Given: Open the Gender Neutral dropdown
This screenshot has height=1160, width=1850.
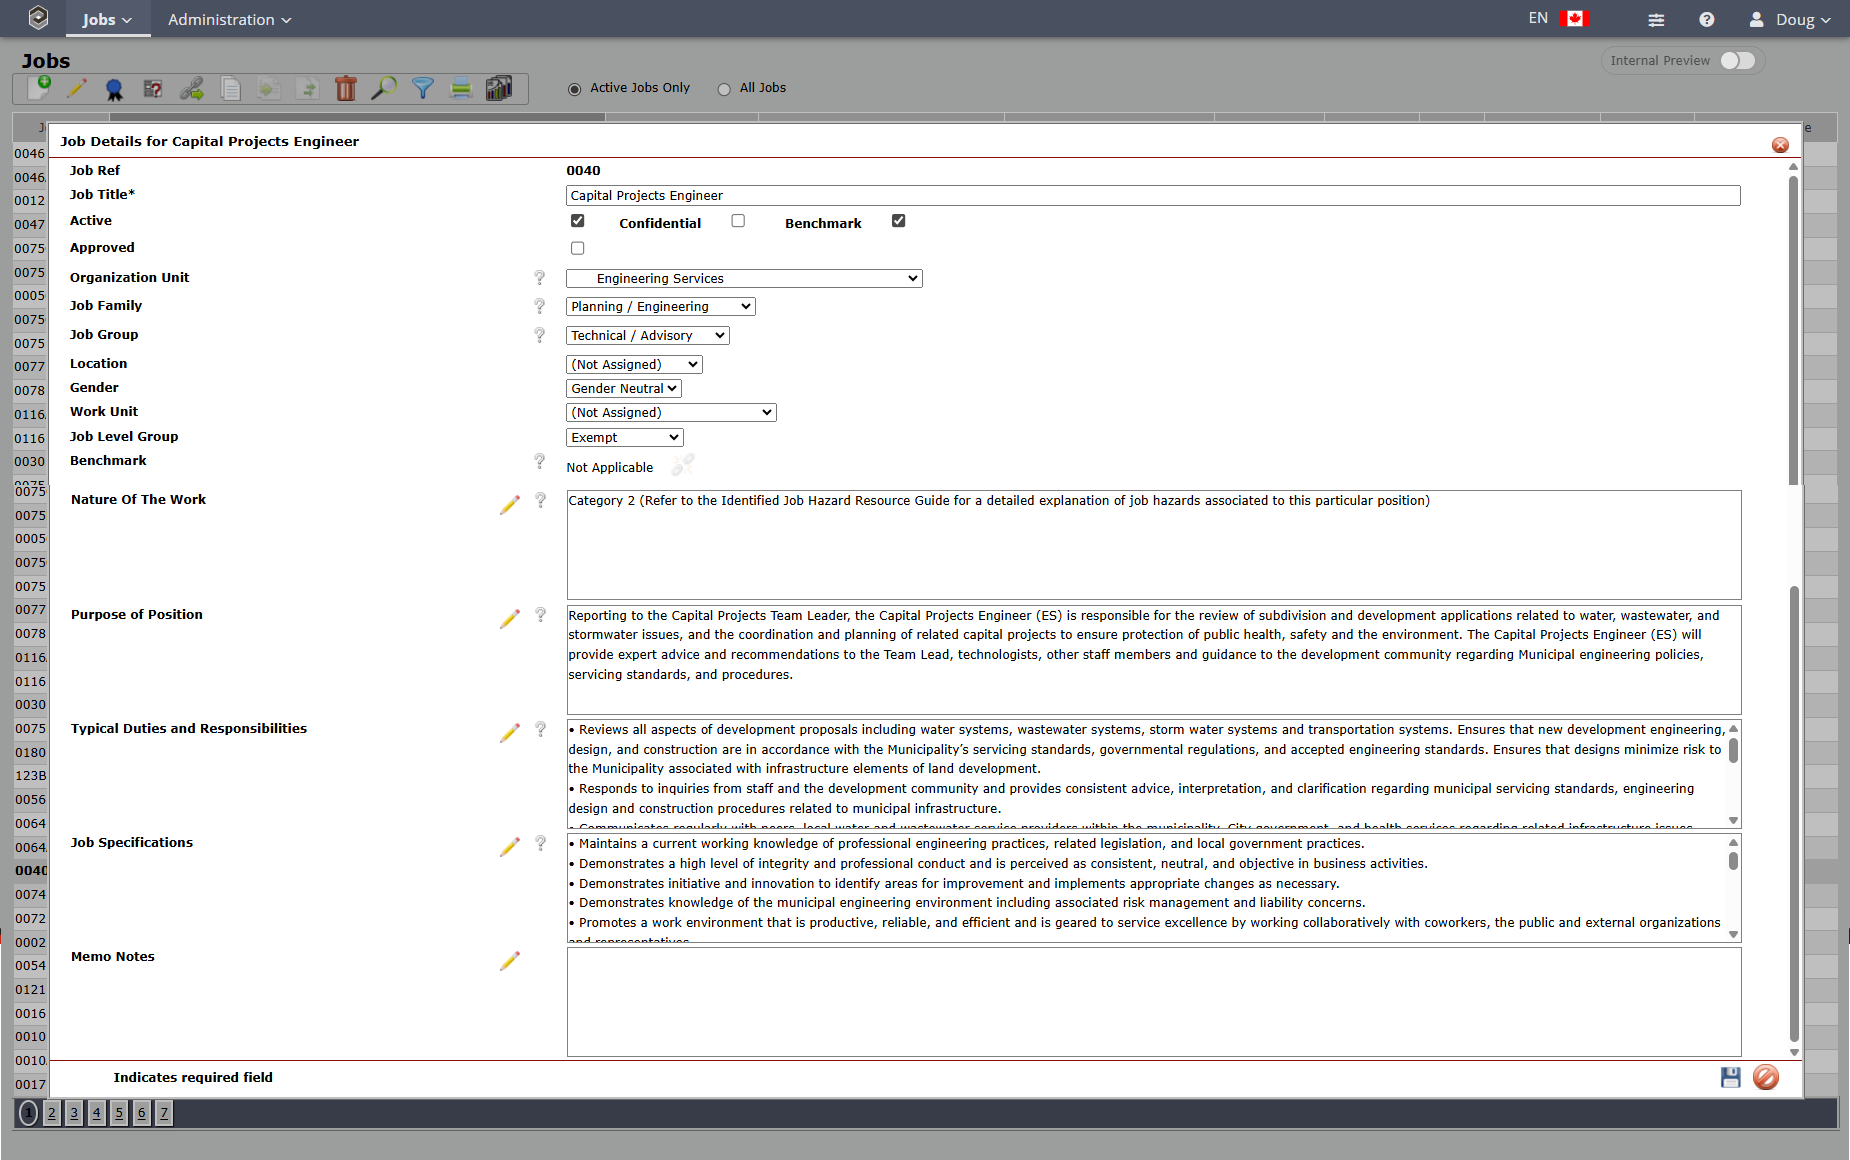Looking at the screenshot, I should [x=624, y=389].
